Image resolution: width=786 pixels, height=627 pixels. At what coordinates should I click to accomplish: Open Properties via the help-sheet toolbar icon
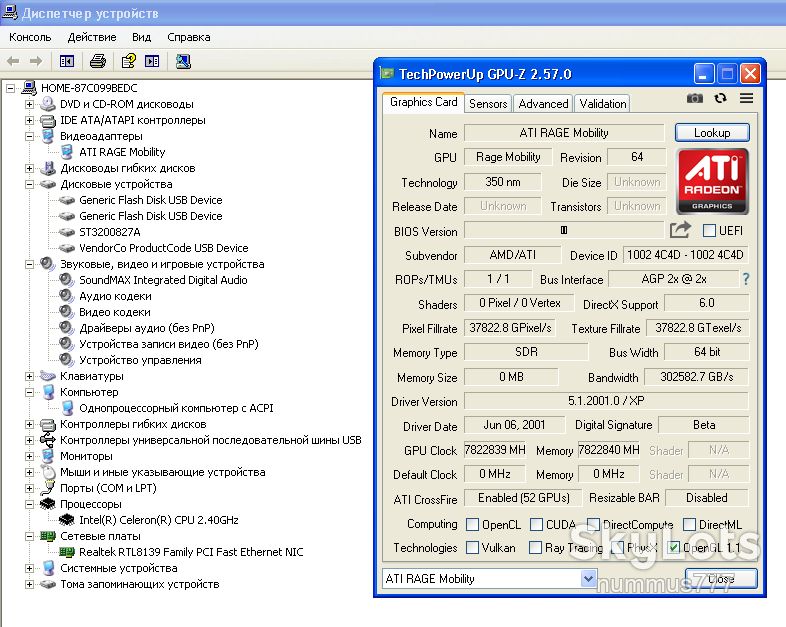(129, 61)
